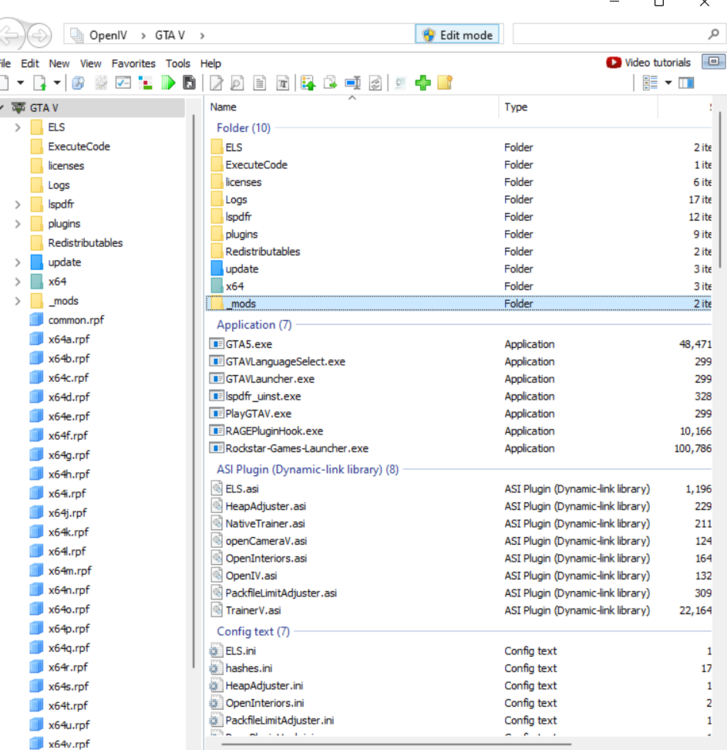This screenshot has width=727, height=750.
Task: Select common.rpf in the tree
Action: pyautogui.click(x=76, y=320)
